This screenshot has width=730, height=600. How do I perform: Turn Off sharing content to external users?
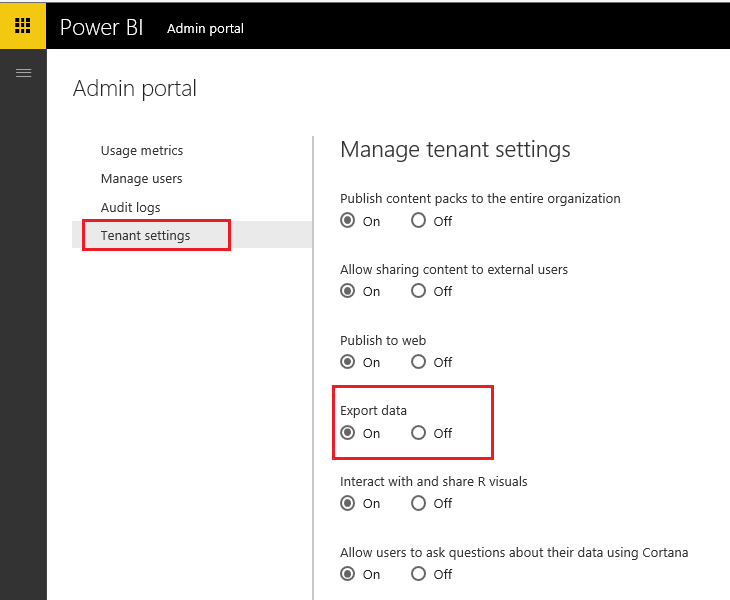click(x=418, y=291)
